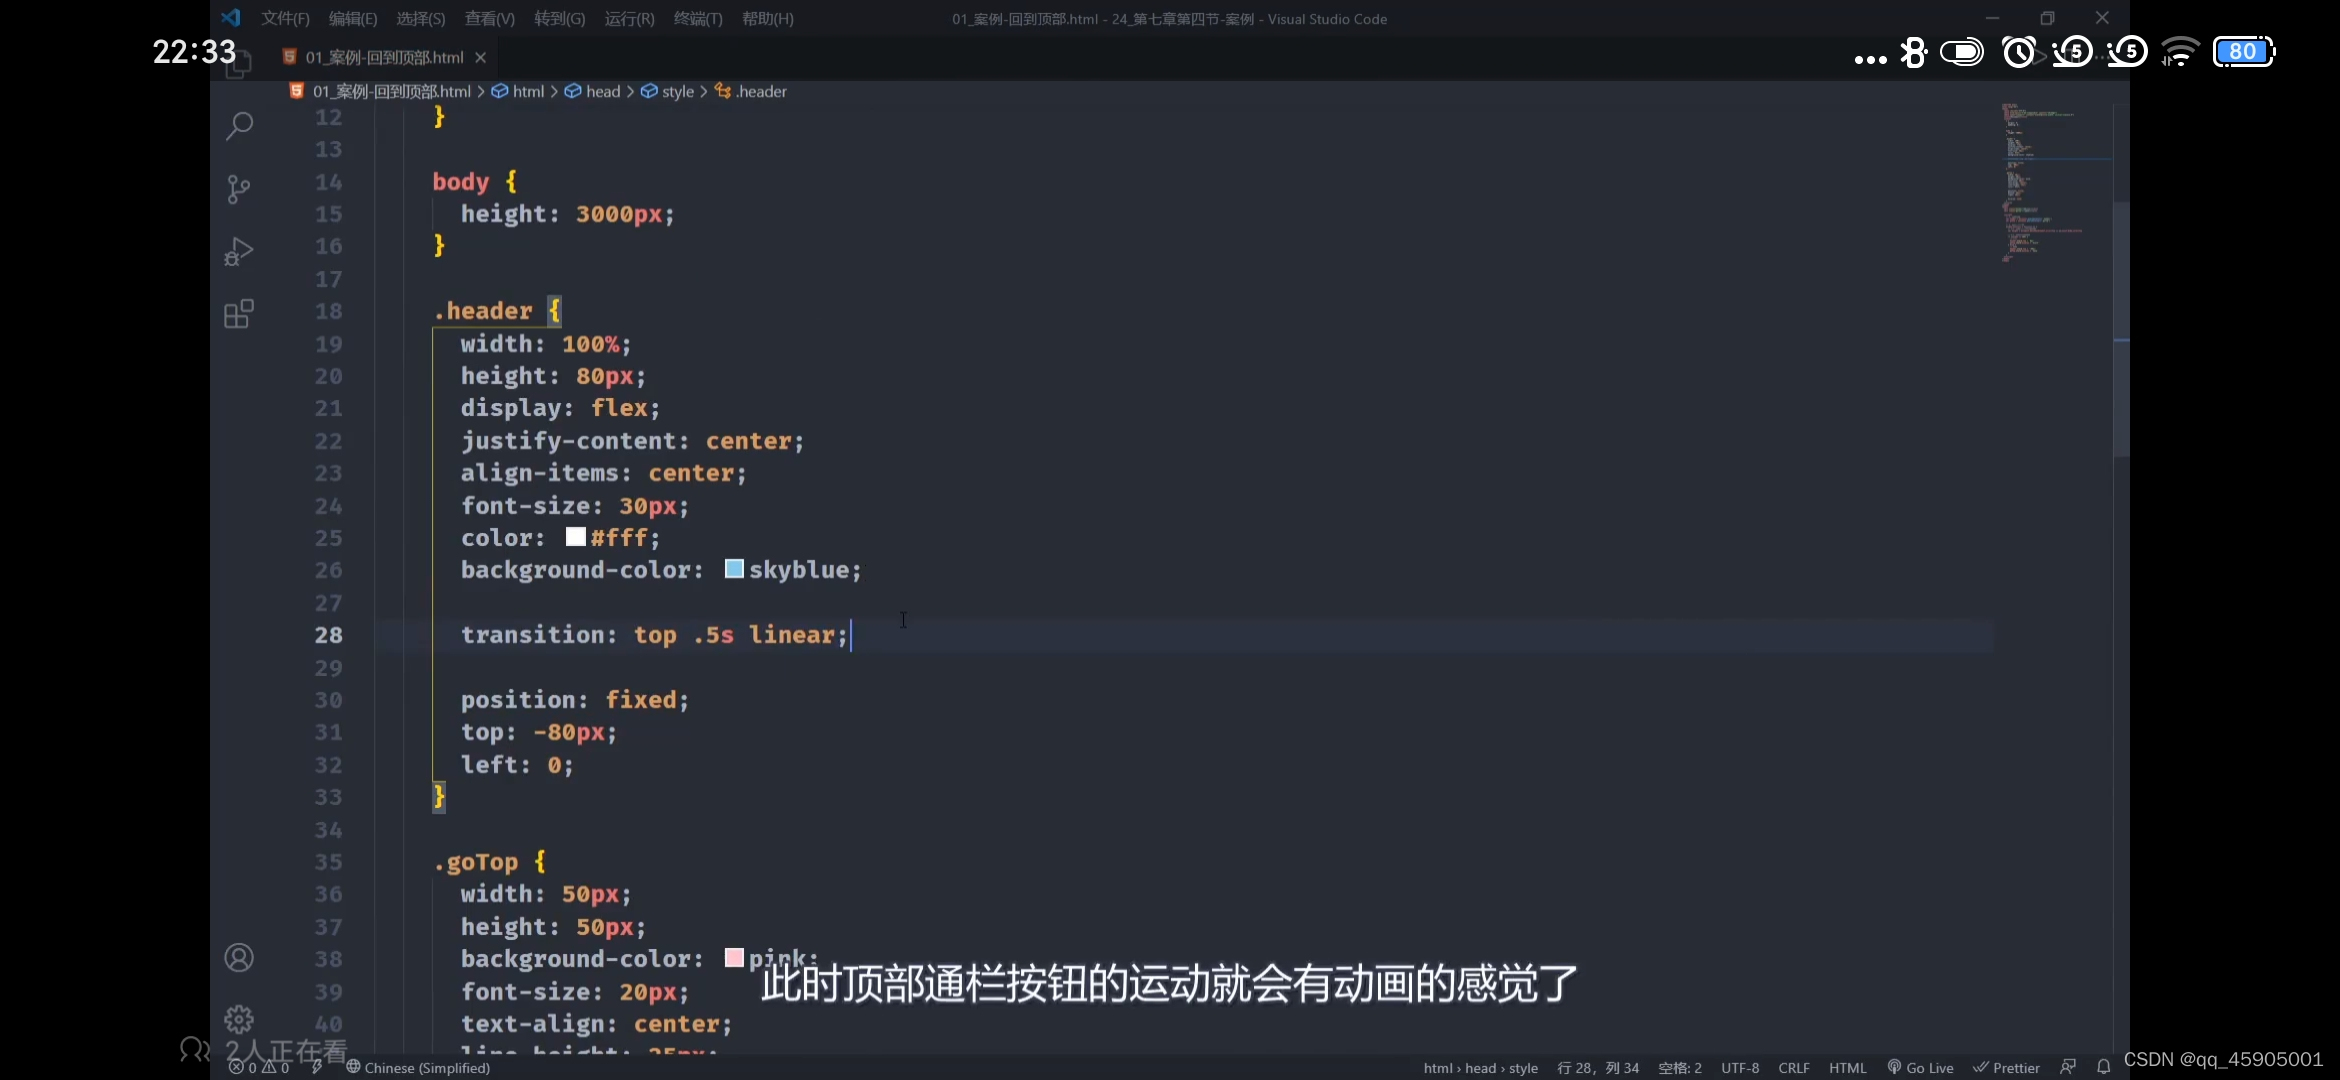
Task: Open the Extensions view
Action: (x=239, y=314)
